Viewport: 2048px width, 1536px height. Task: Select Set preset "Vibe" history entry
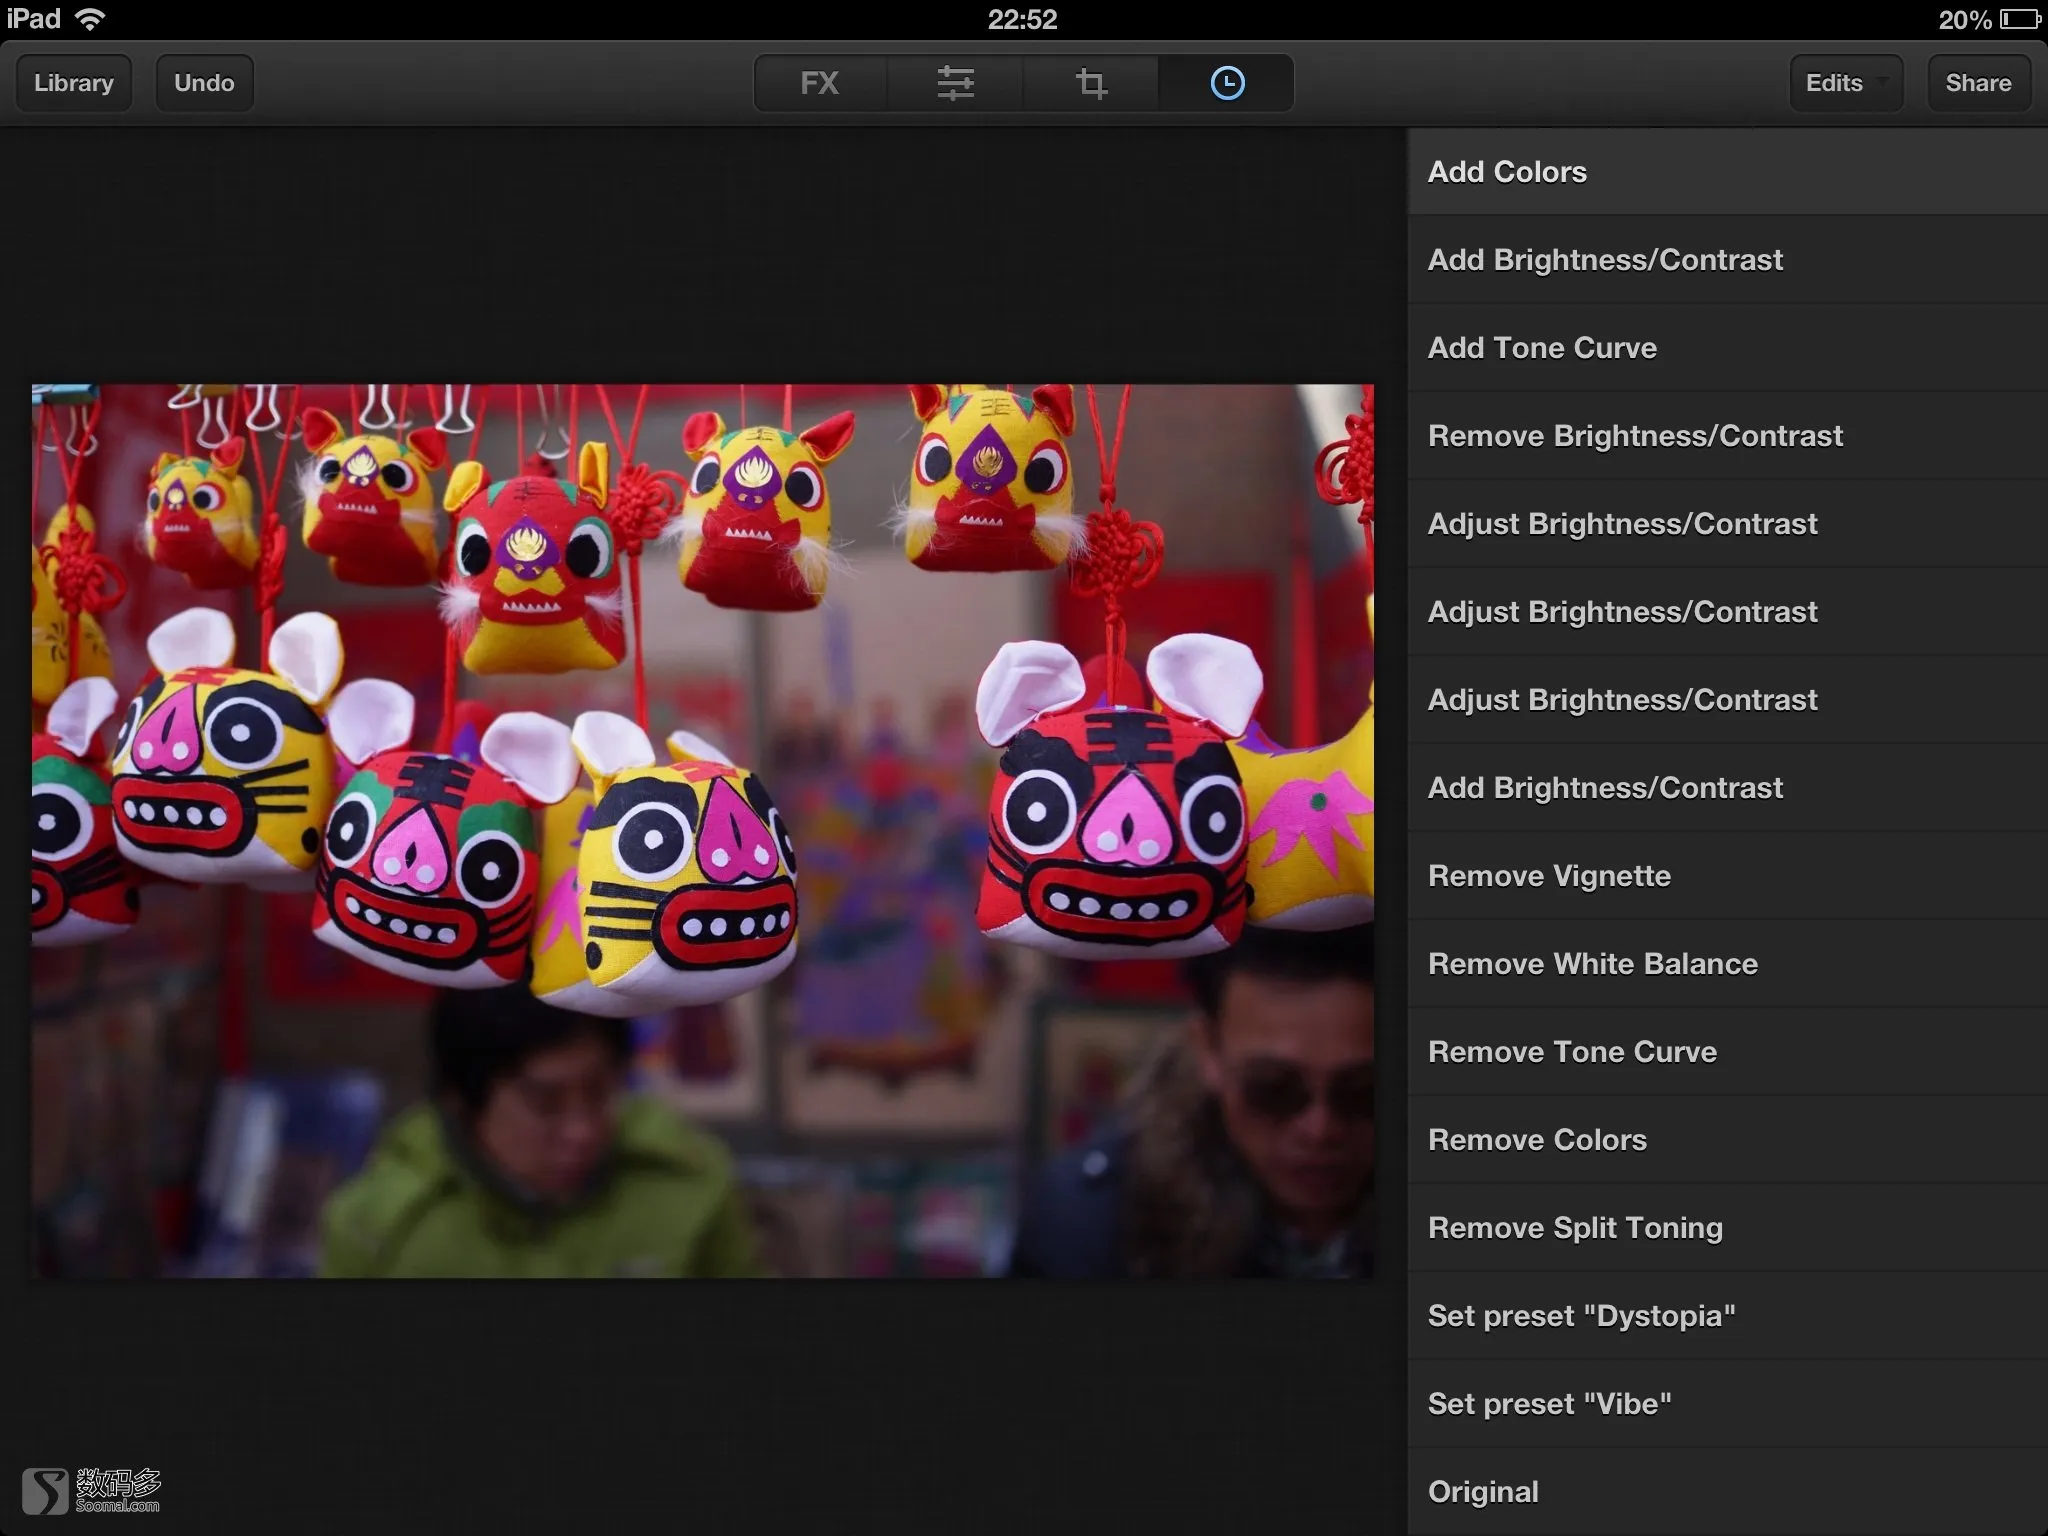[1728, 1404]
